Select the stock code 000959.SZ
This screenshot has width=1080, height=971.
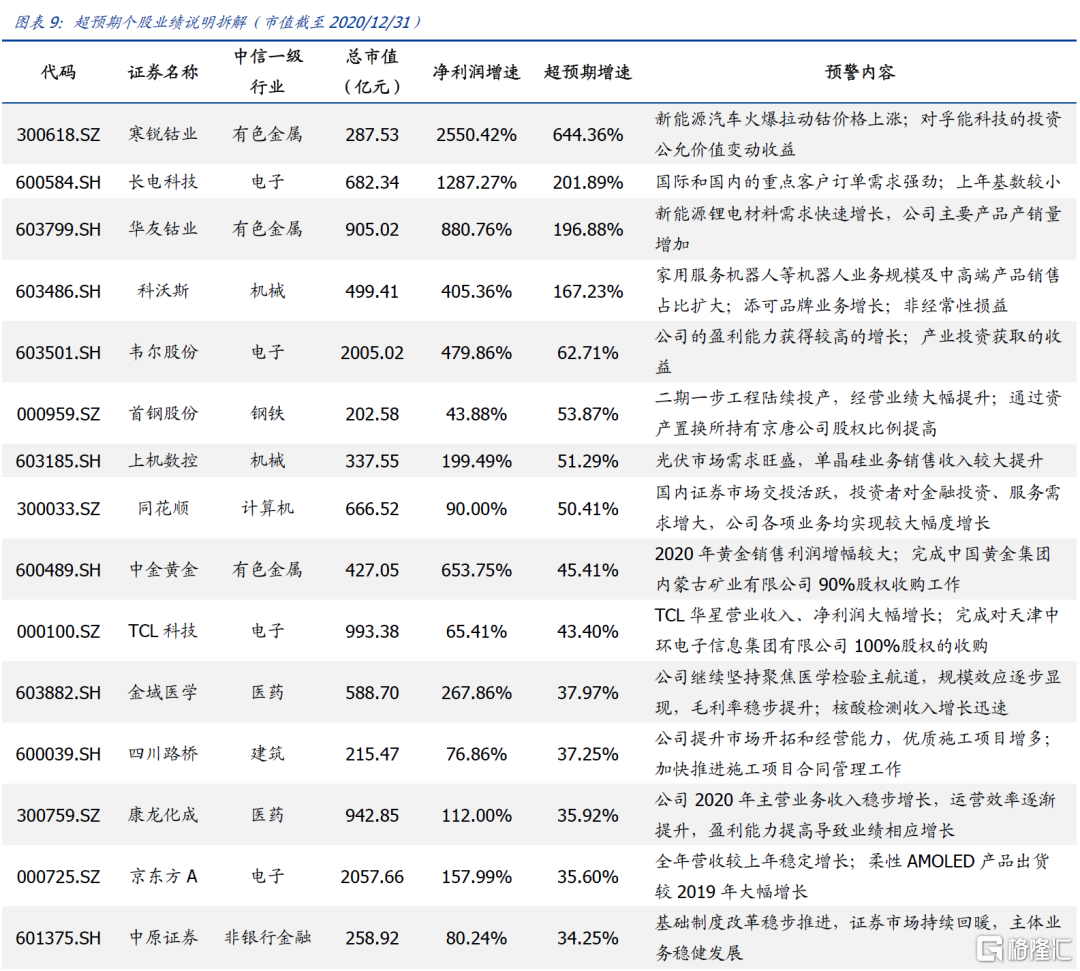point(58,414)
